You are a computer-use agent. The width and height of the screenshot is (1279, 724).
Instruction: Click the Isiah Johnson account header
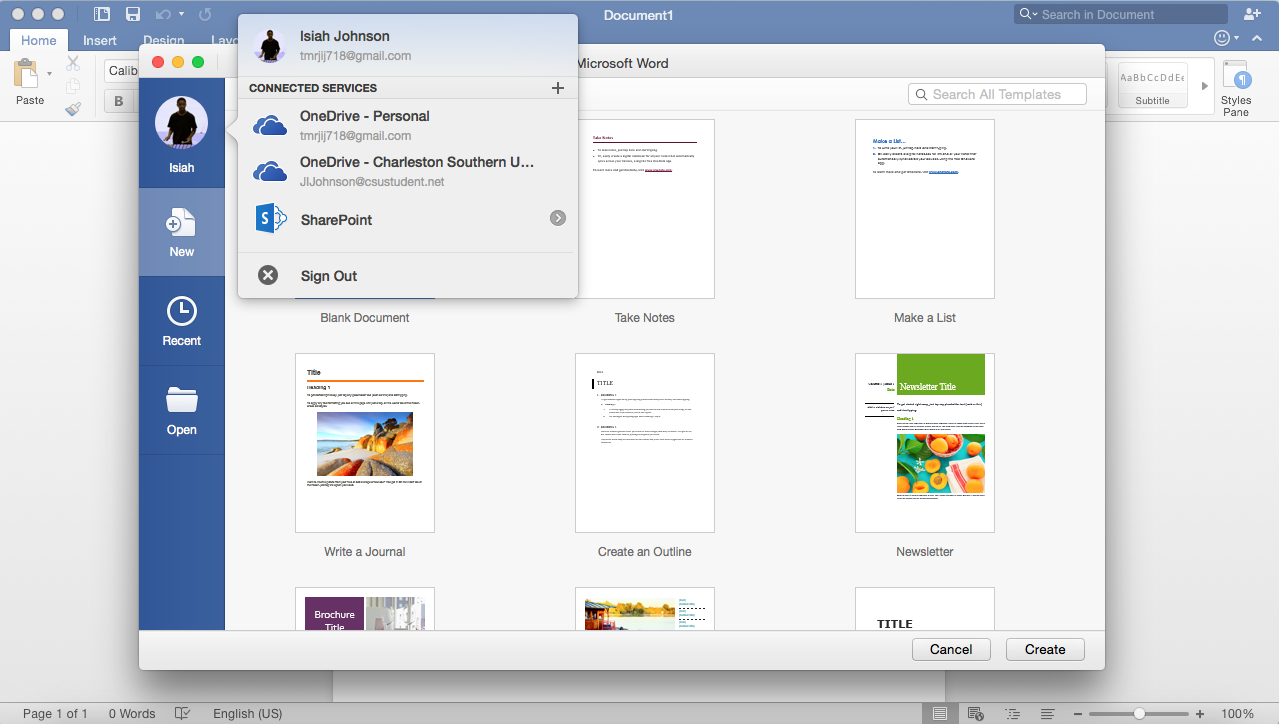[x=408, y=45]
